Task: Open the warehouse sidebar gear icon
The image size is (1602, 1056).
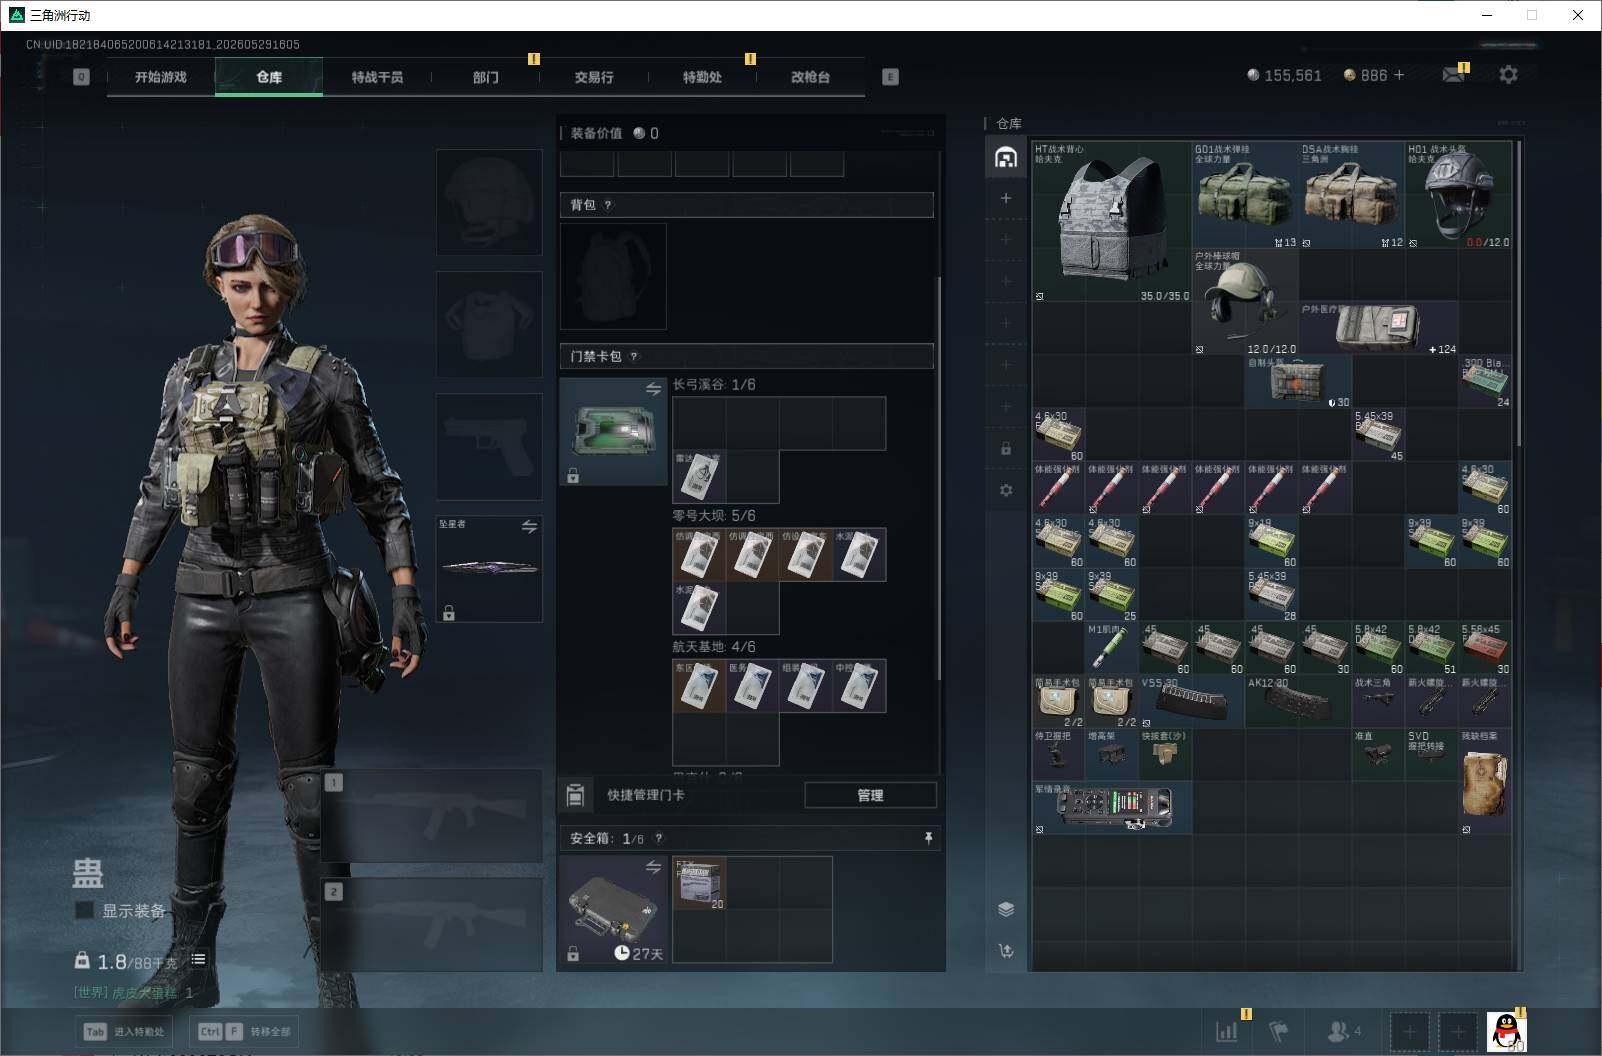Action: (1006, 490)
